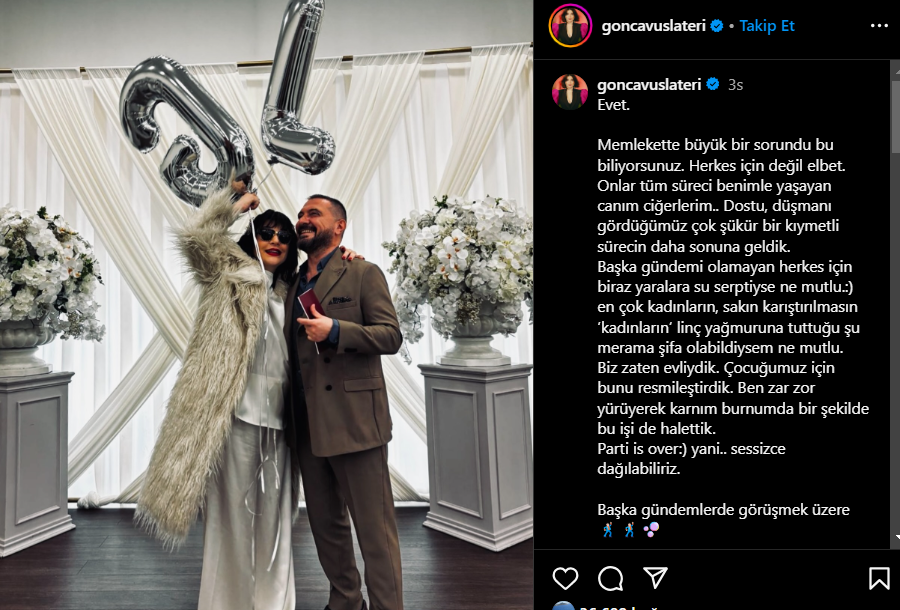Open the three-dot more options menu
The width and height of the screenshot is (900, 610).
point(879,26)
